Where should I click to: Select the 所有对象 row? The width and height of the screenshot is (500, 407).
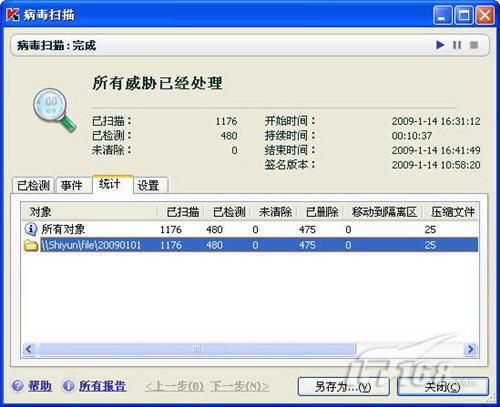click(250, 229)
